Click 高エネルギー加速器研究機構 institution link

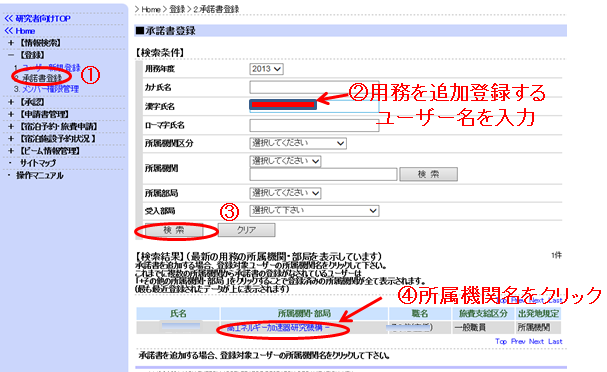[278, 328]
